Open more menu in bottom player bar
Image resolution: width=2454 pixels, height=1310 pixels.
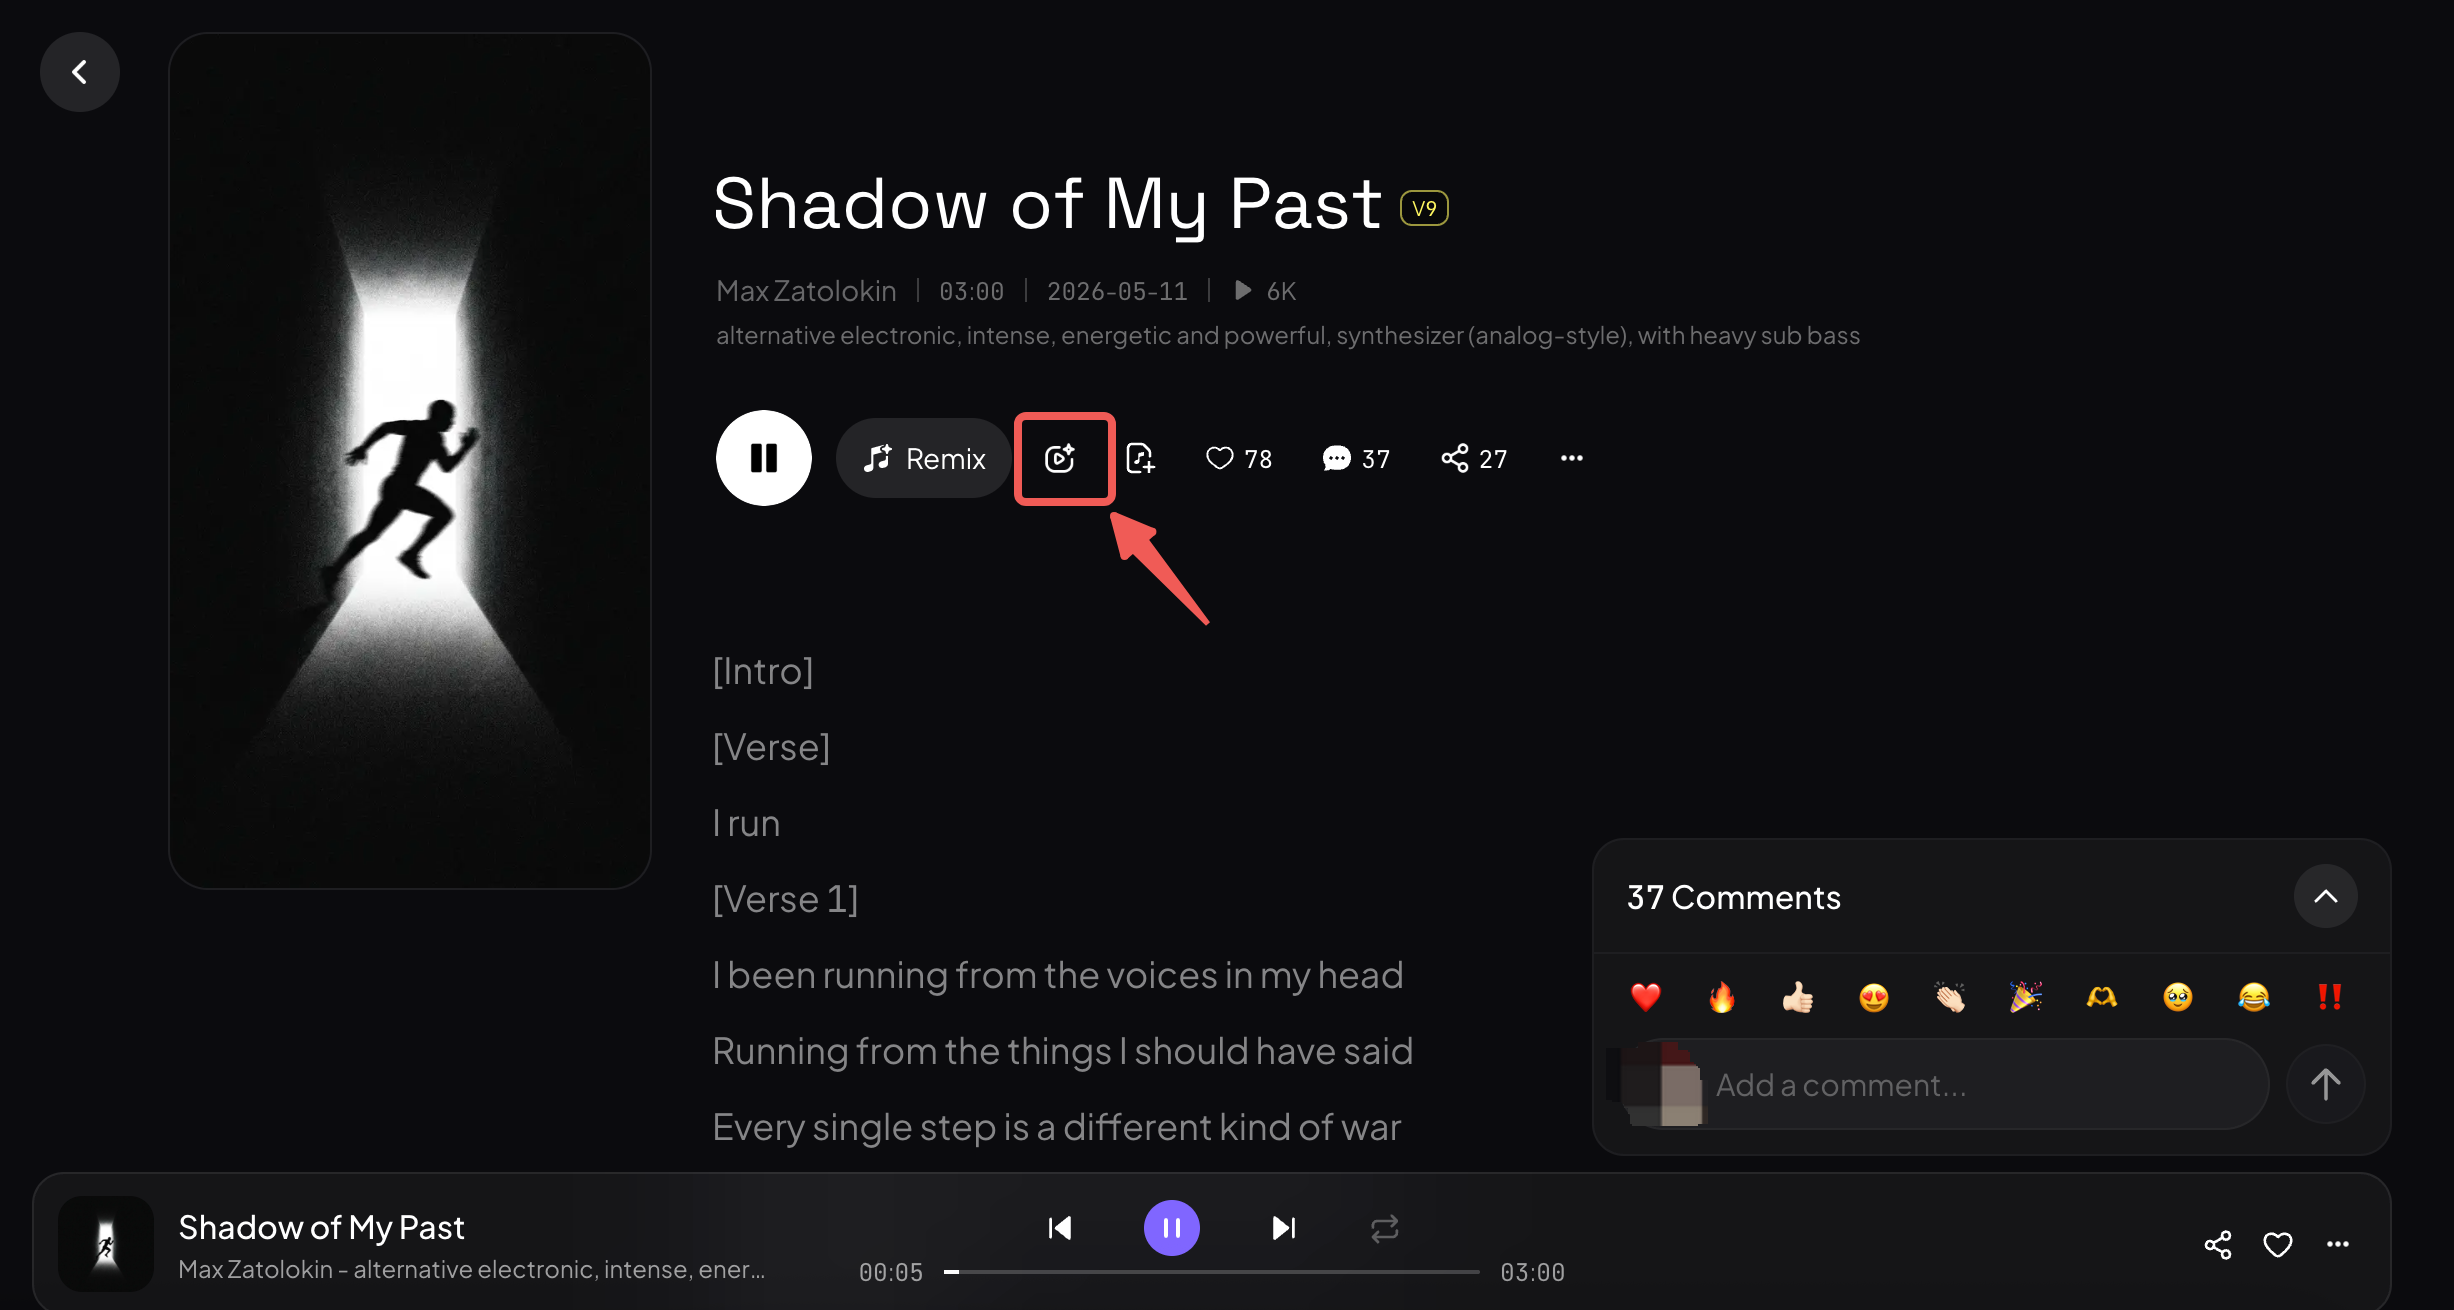point(2338,1244)
